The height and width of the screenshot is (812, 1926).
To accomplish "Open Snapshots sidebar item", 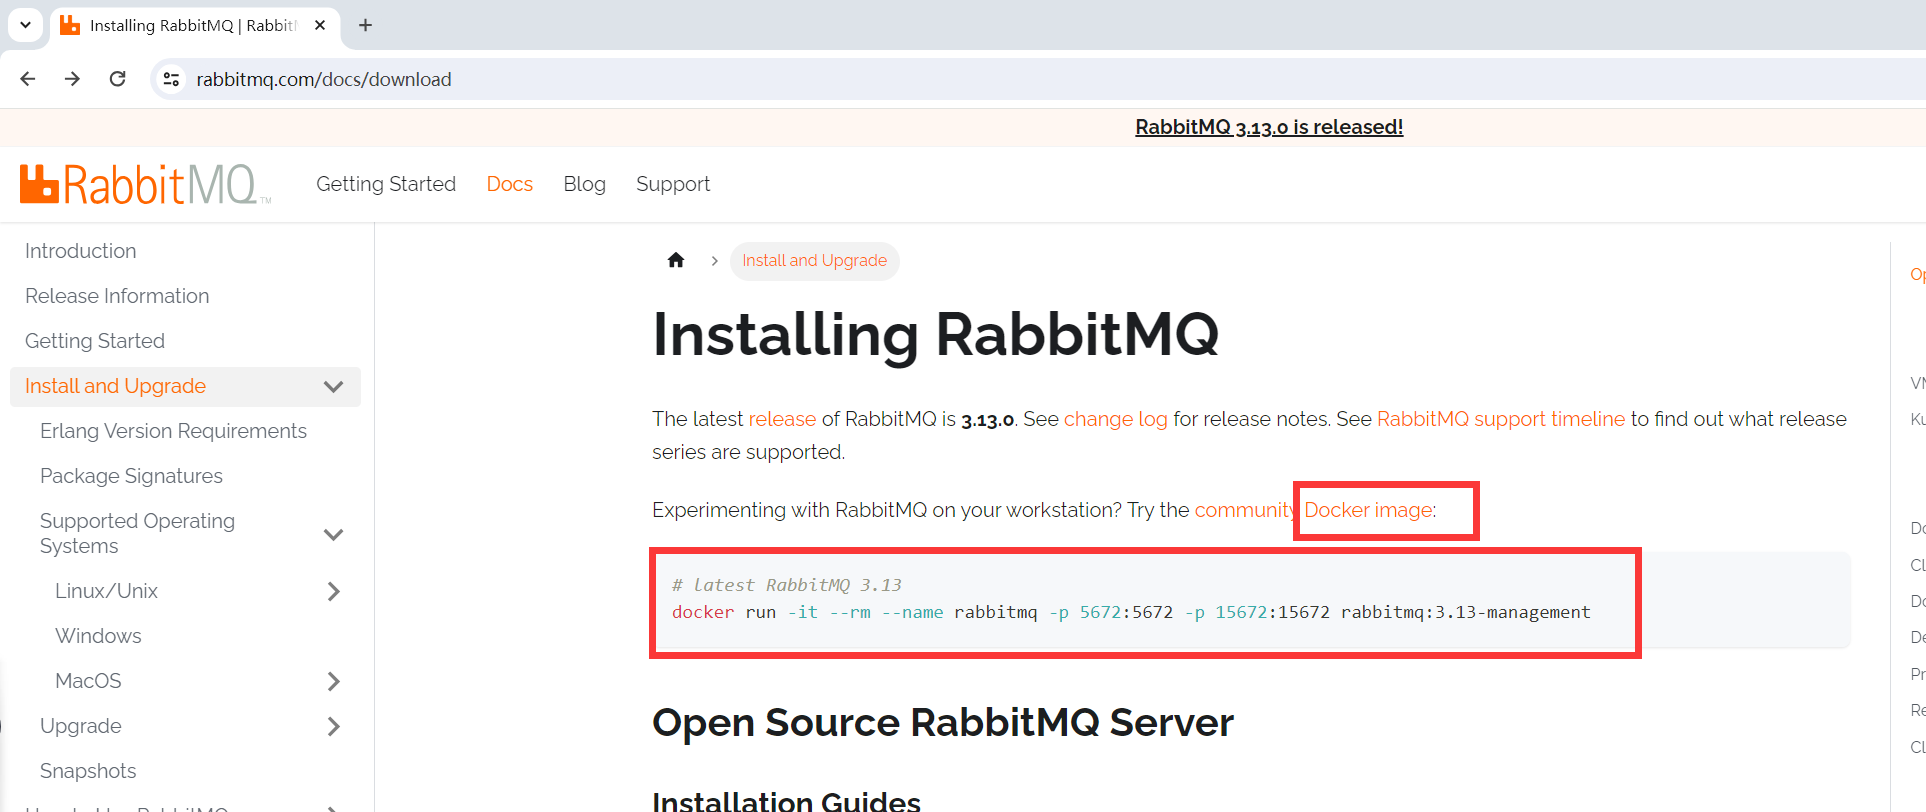I will point(88,771).
